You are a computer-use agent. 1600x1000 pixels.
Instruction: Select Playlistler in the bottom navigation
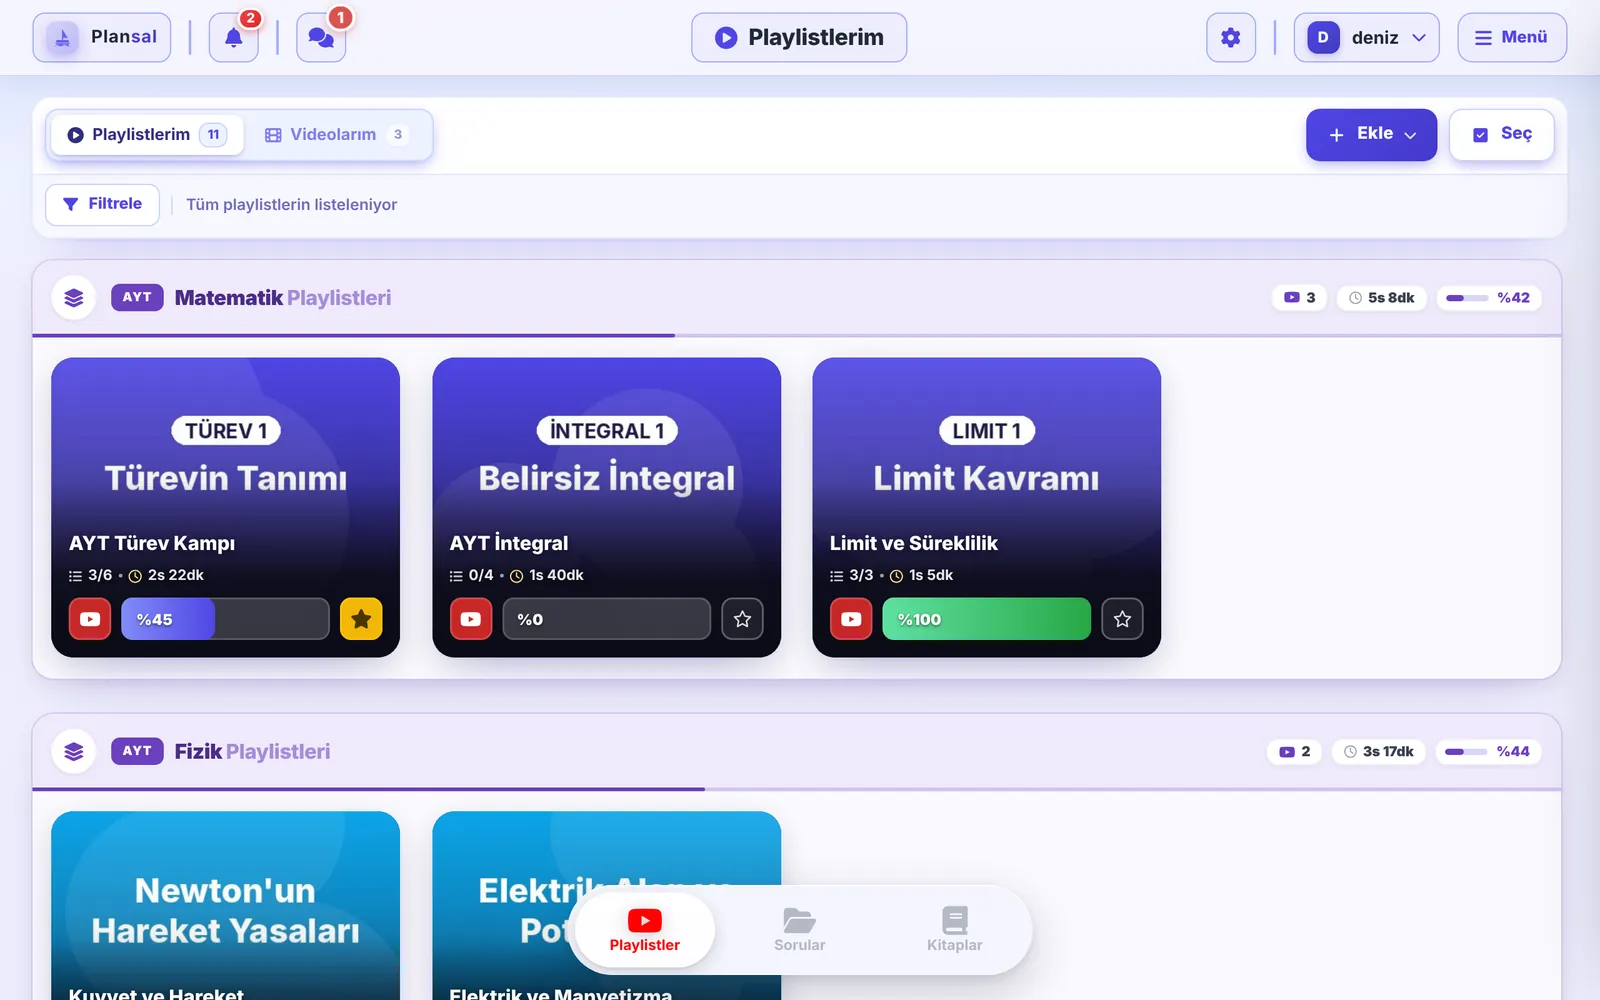point(645,931)
